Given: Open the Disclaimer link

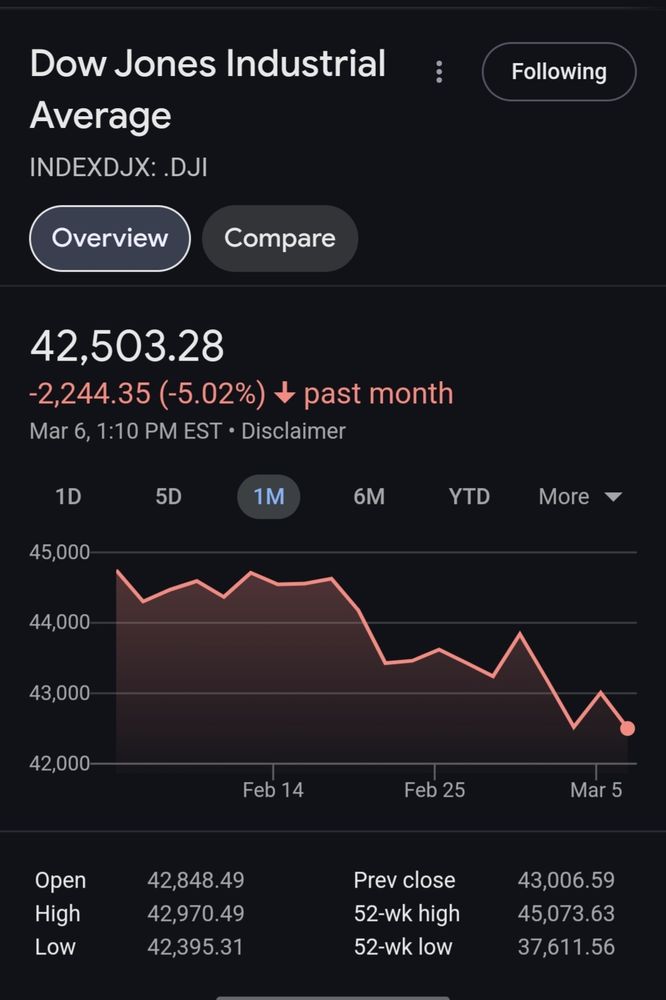Looking at the screenshot, I should tap(293, 431).
